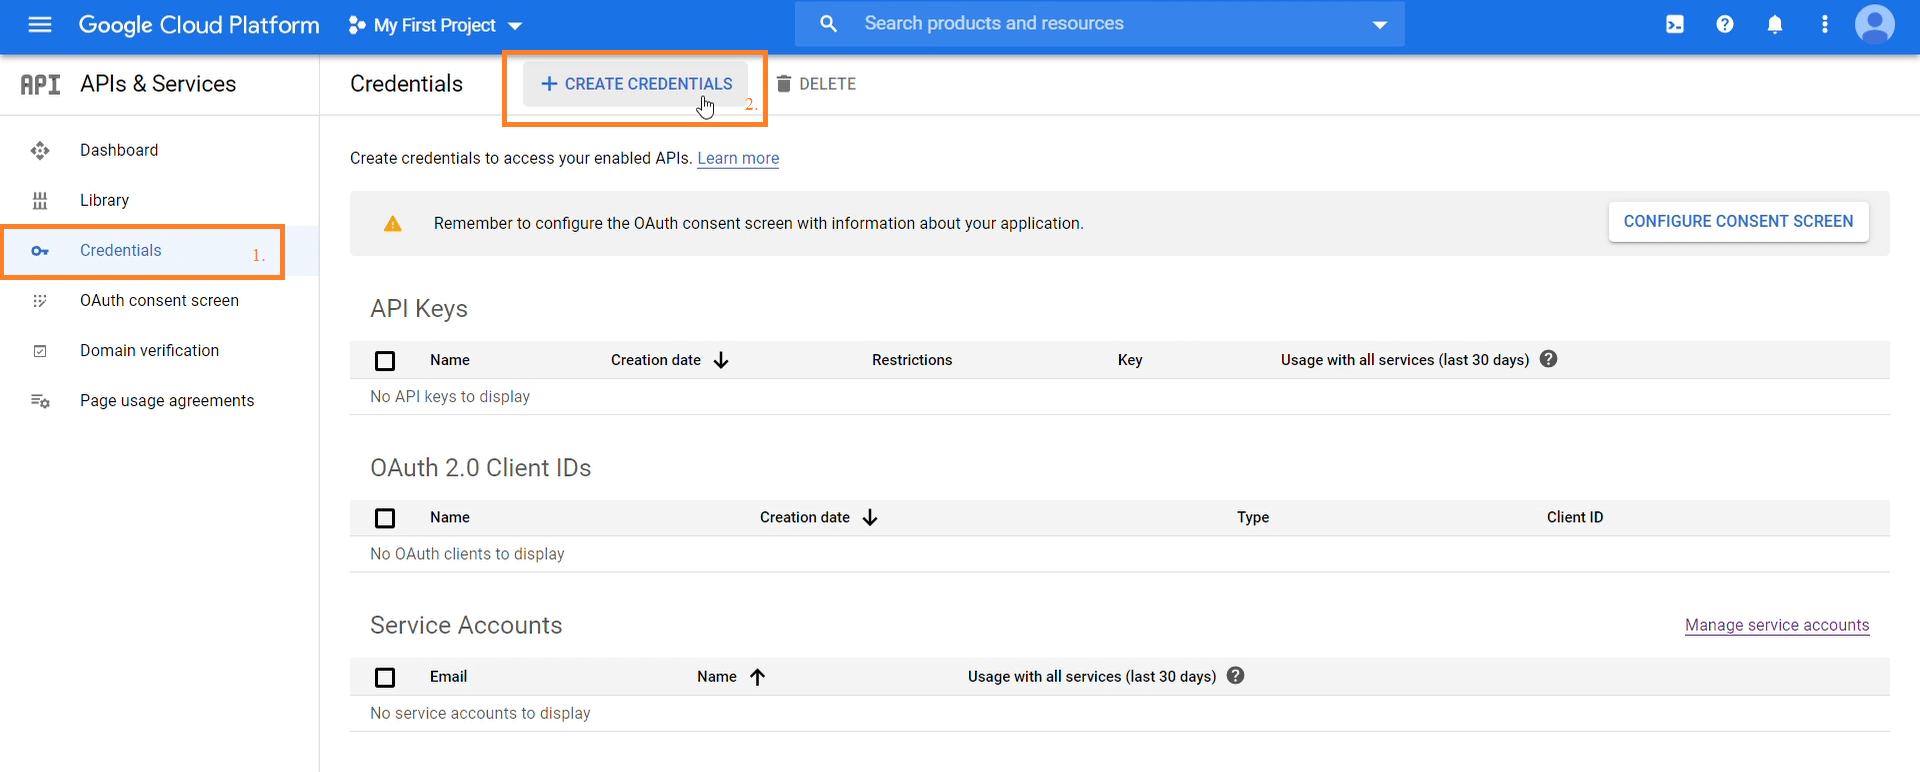
Task: Focus the Search products and resources field
Action: click(1100, 23)
